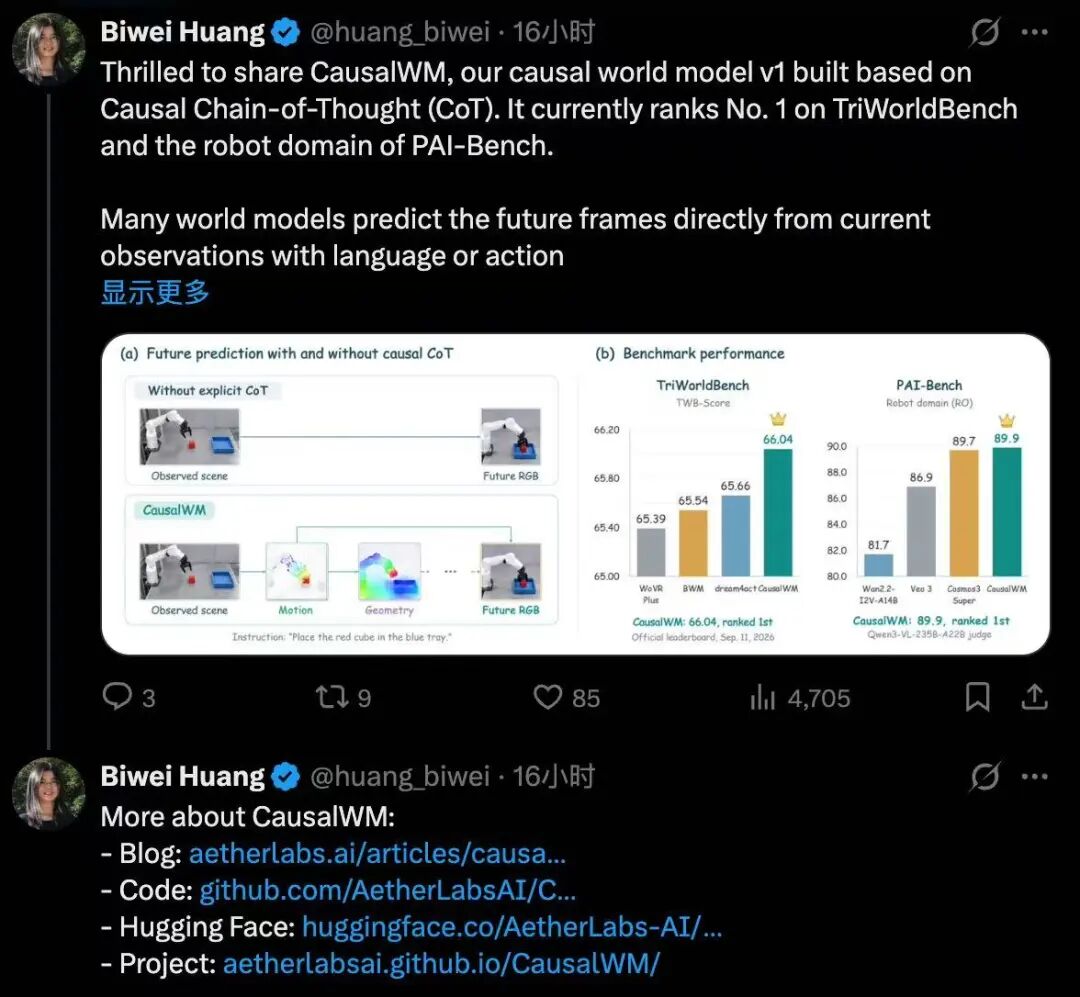Viewport: 1080px width, 997px height.
Task: Open the huggingface.co/AetherLabs-AI link
Action: pos(512,926)
